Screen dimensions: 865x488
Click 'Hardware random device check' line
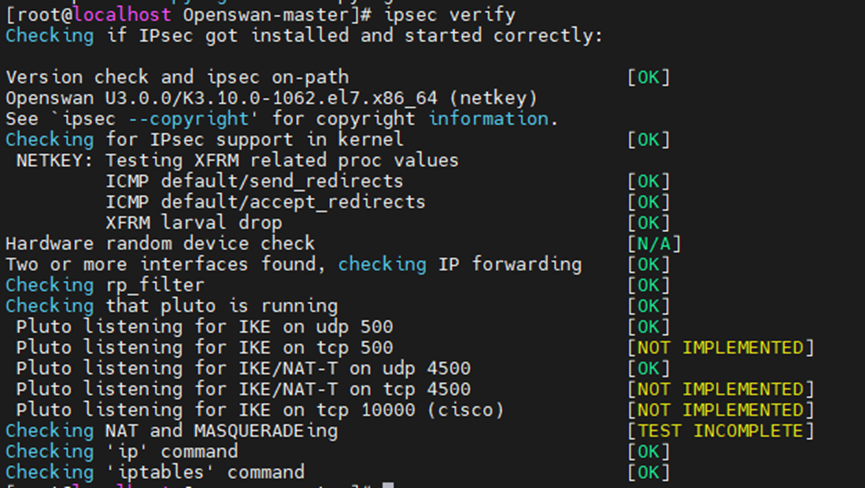161,244
